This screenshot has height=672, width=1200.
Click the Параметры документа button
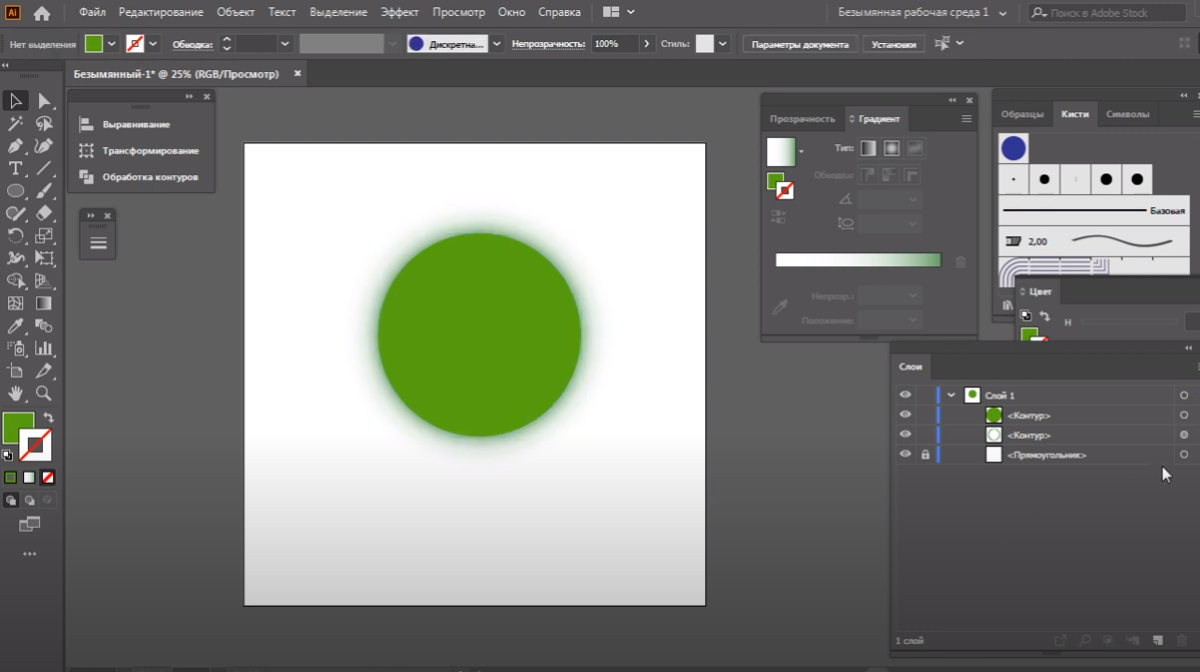(799, 44)
